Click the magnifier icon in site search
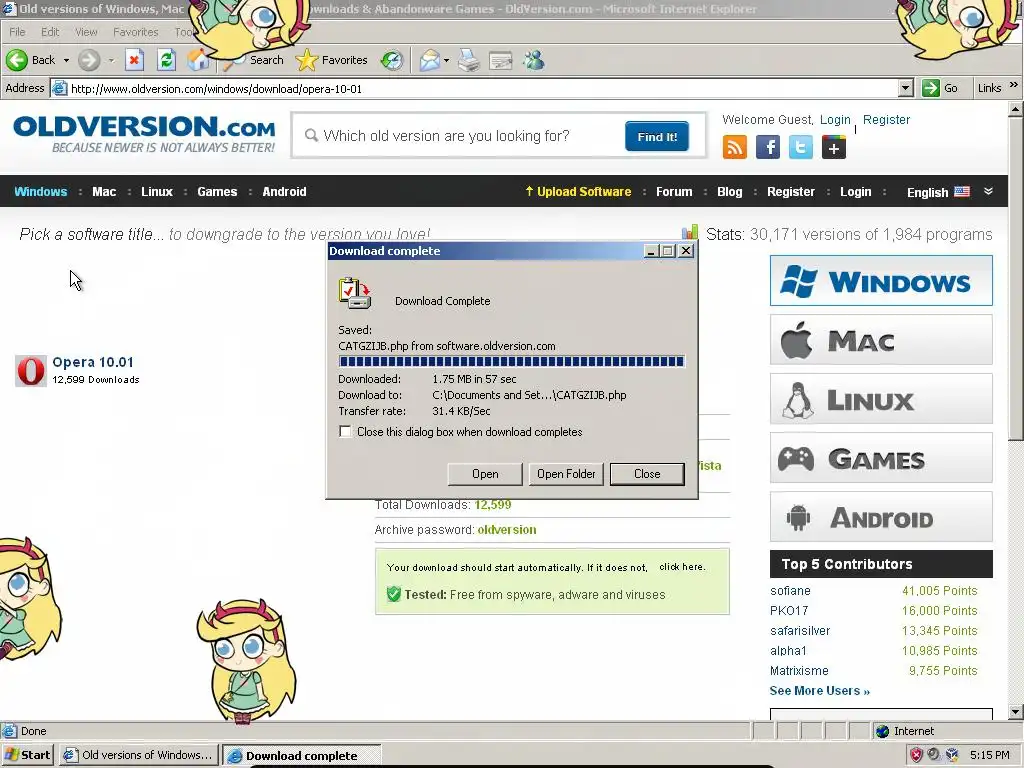This screenshot has height=768, width=1024. pos(312,135)
